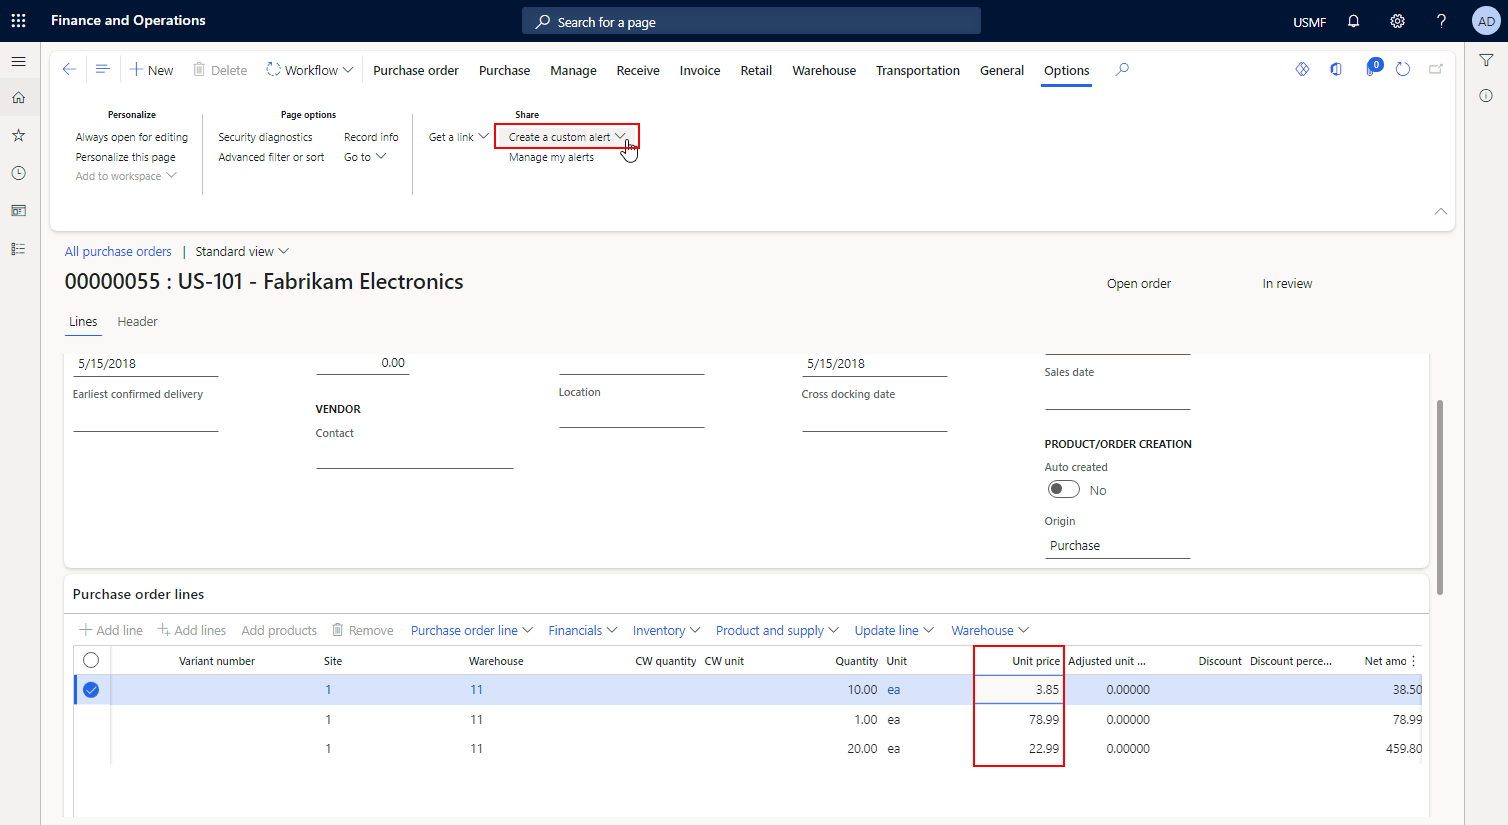
Task: Open the grid column options dots
Action: click(1414, 661)
